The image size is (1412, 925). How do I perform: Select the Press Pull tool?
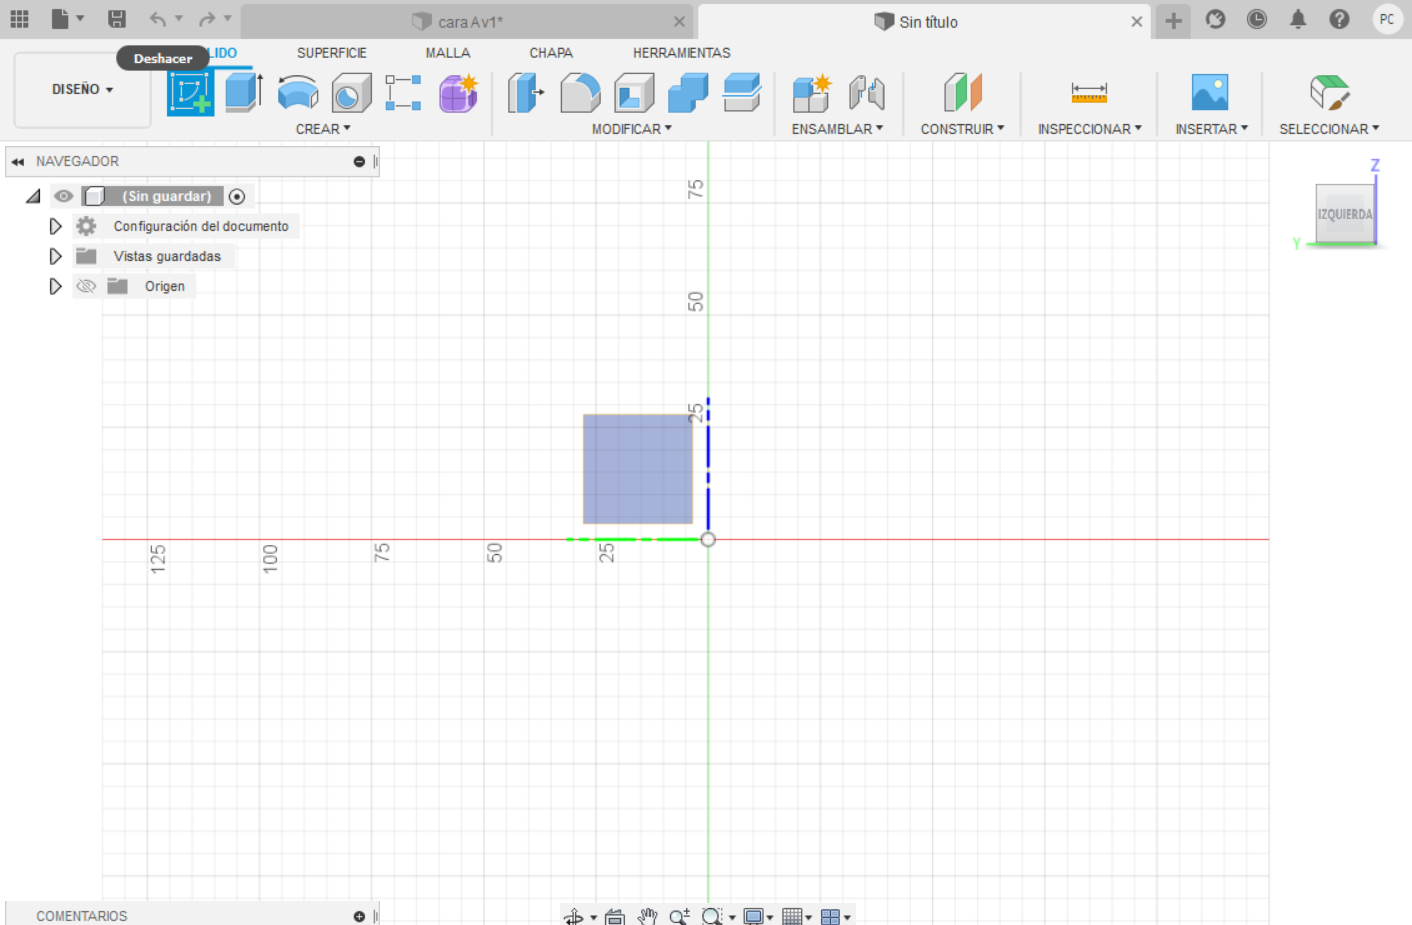526,93
